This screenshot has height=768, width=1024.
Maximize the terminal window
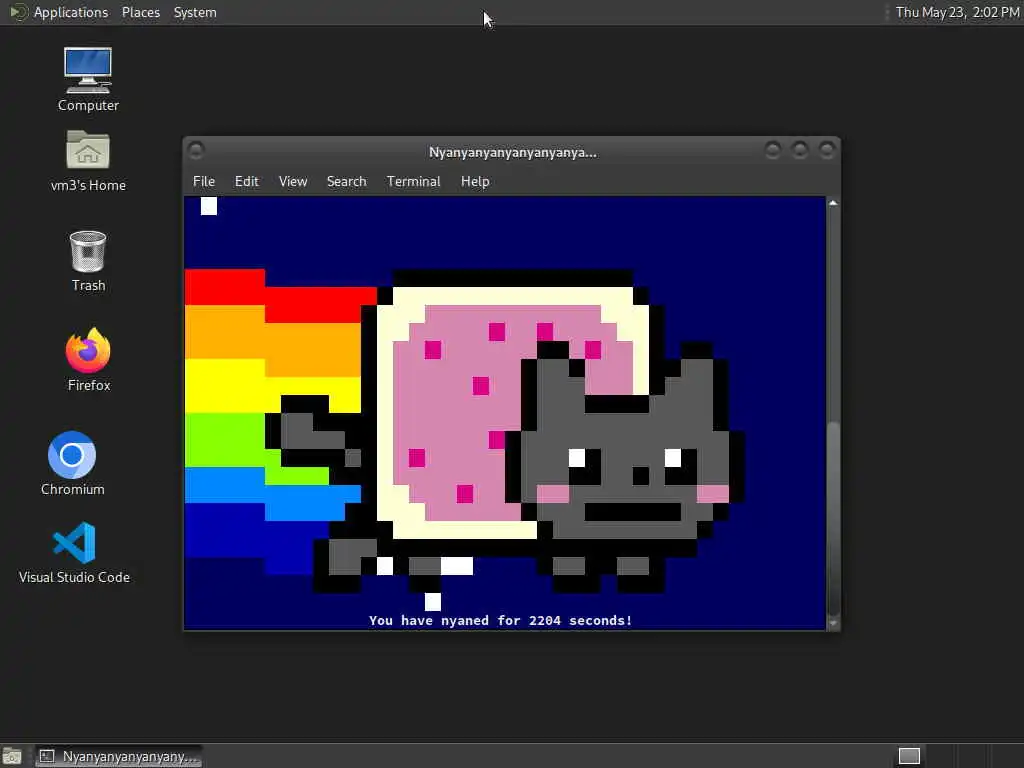[799, 151]
